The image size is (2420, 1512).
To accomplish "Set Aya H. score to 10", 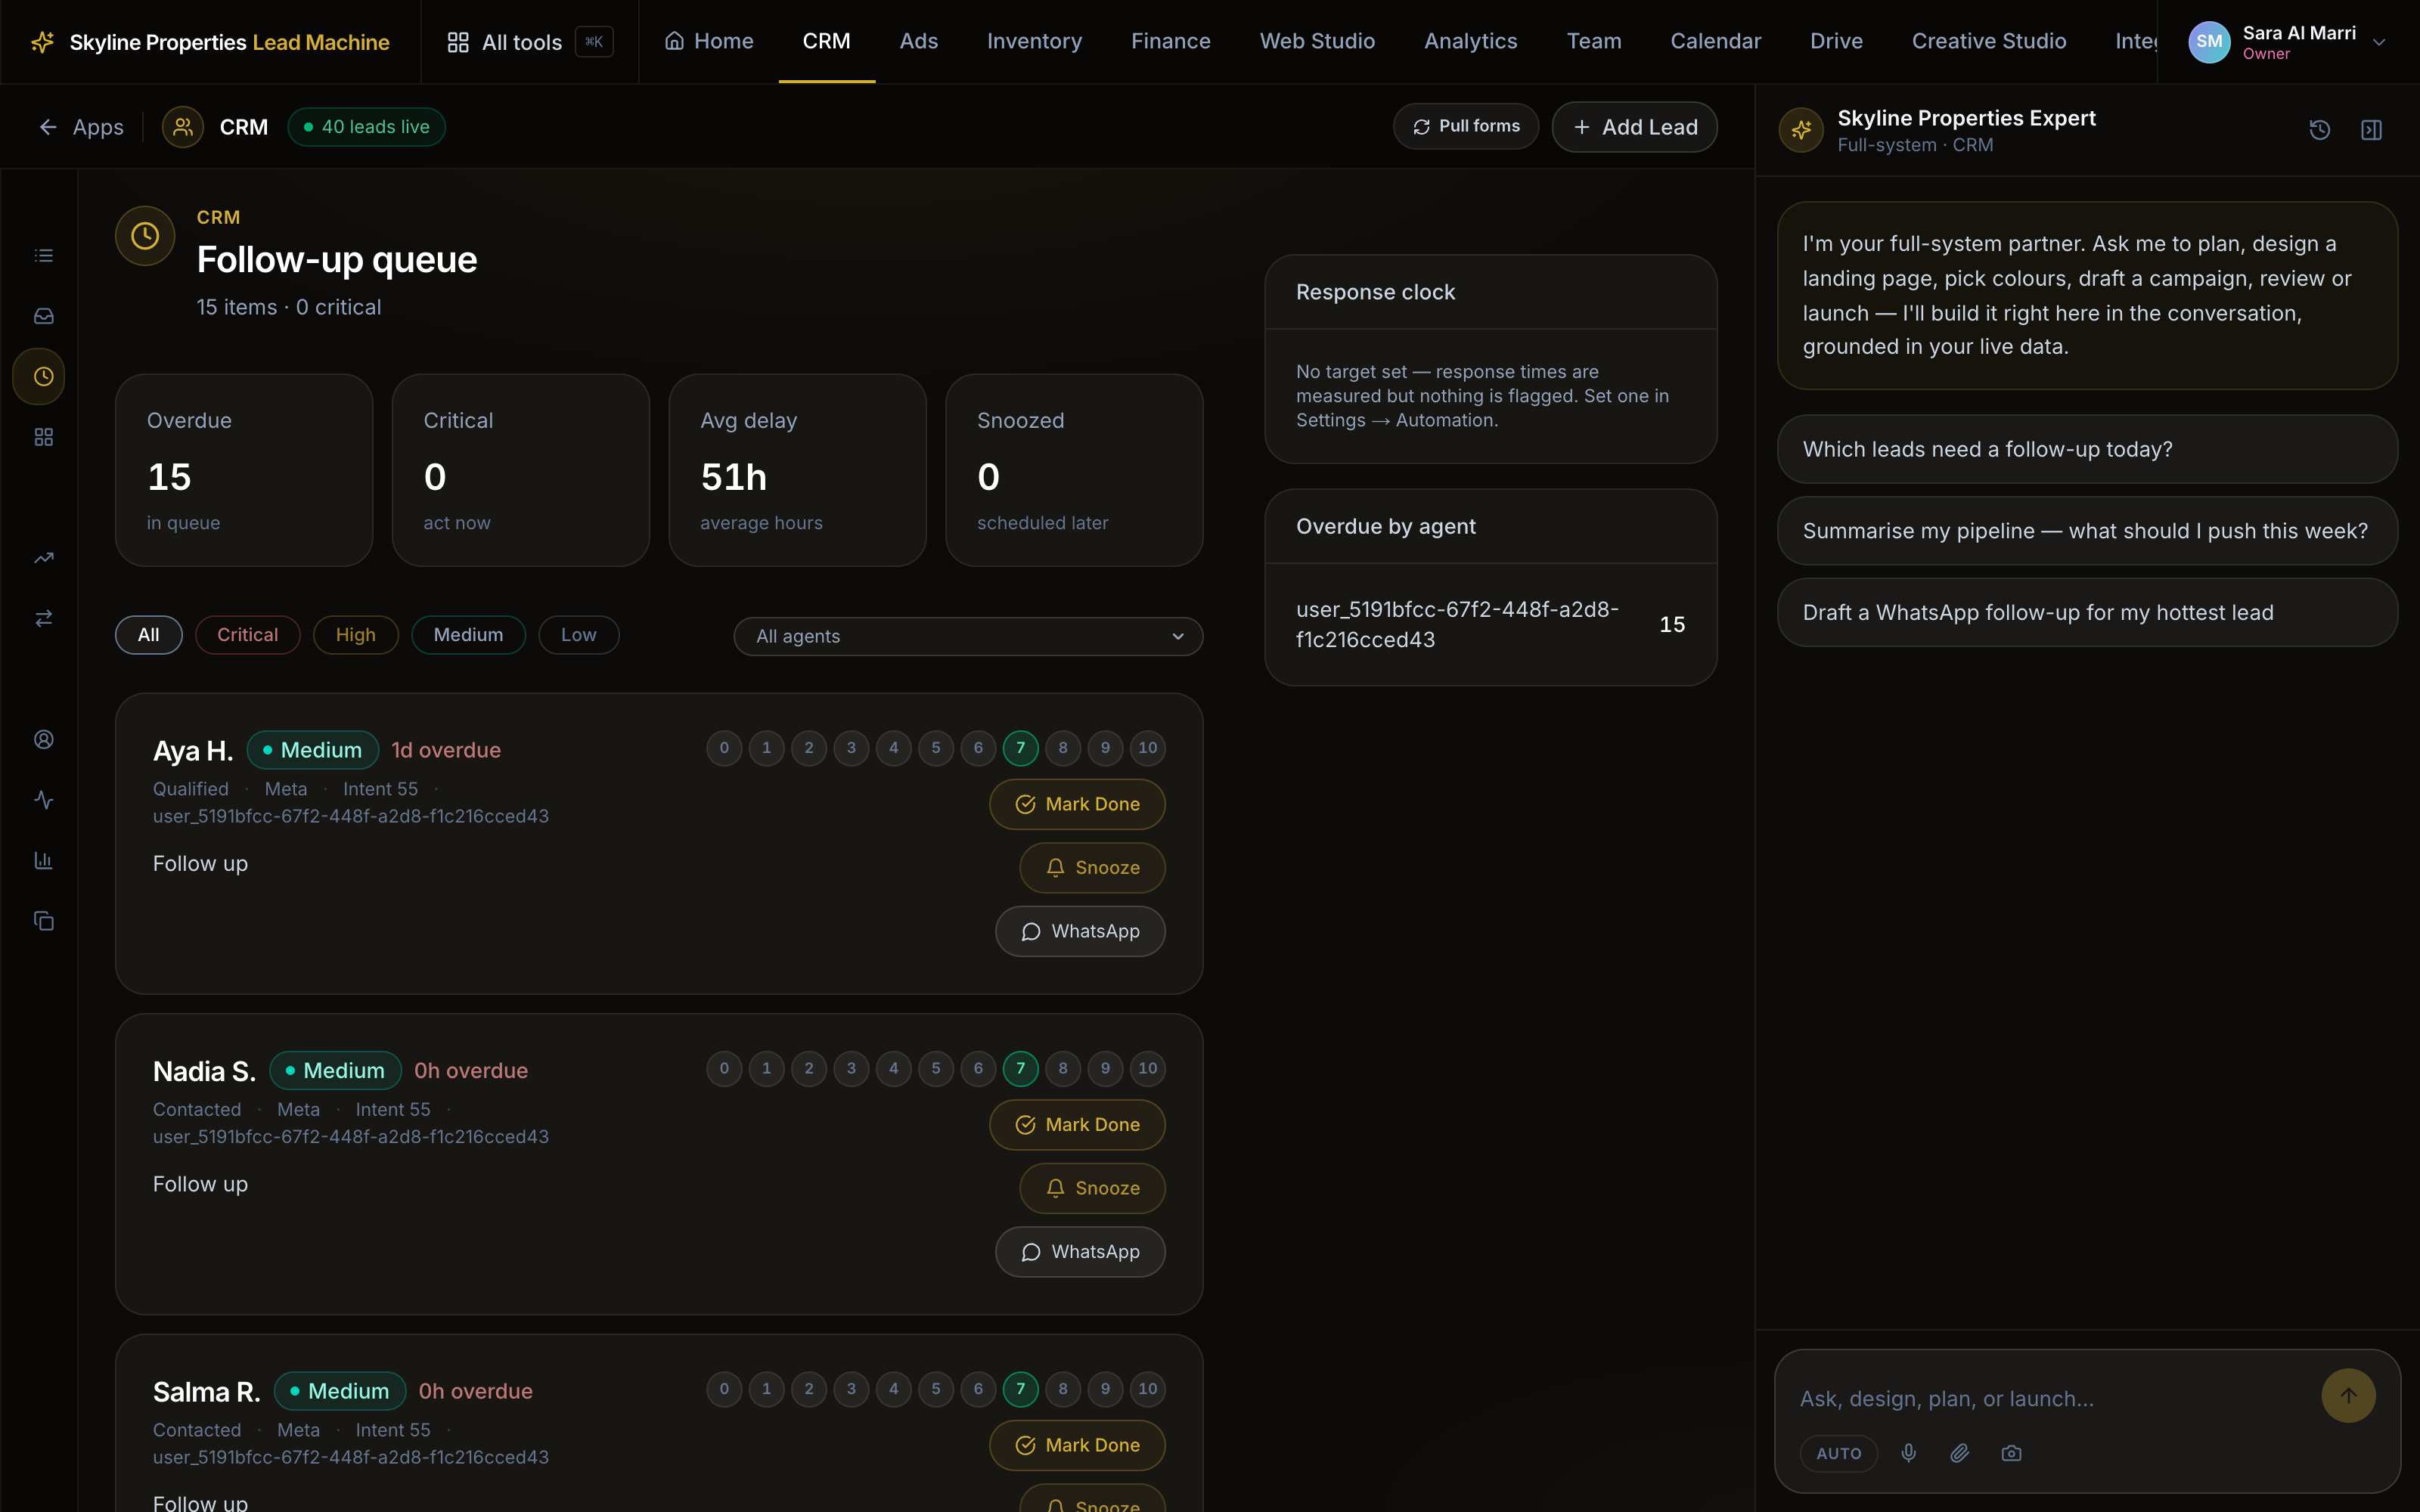I will click(1148, 748).
